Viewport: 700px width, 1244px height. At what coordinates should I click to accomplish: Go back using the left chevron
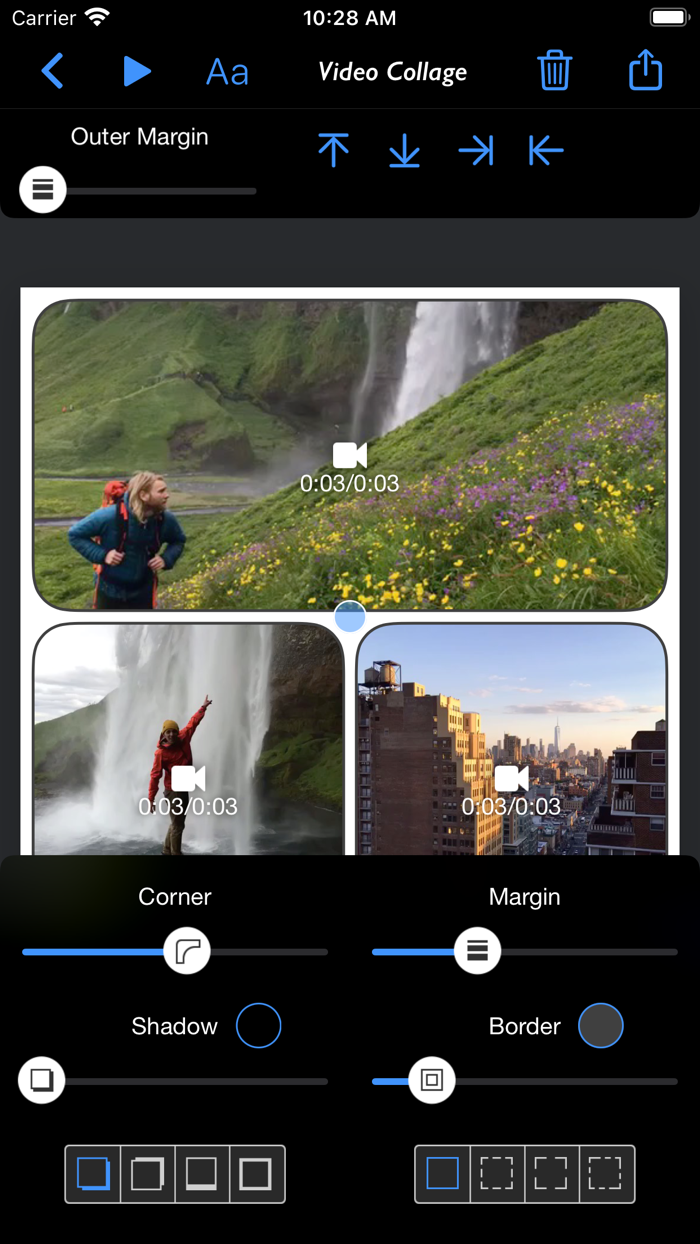click(53, 72)
